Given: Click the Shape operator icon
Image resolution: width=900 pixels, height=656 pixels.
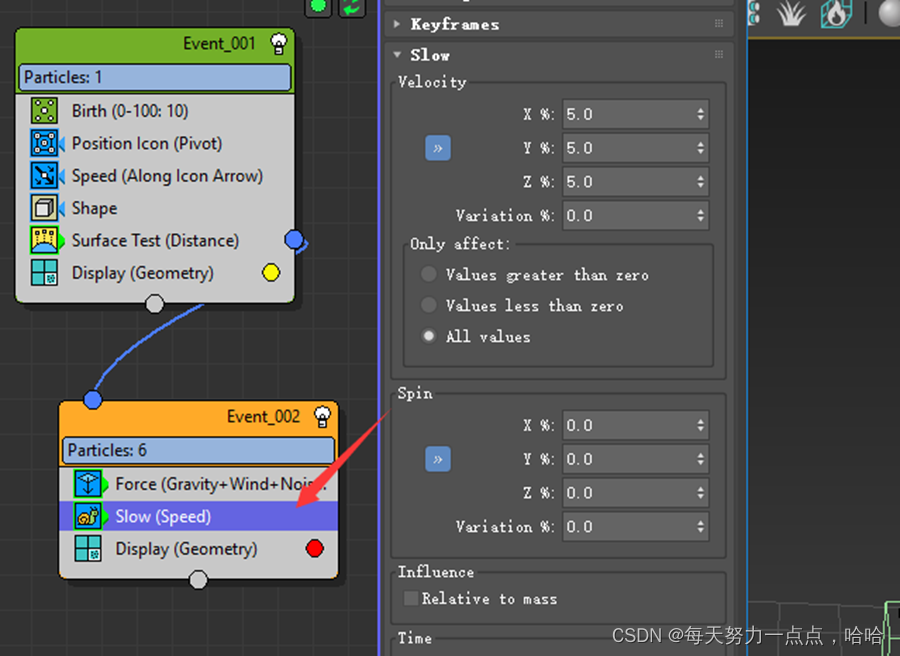Looking at the screenshot, I should 43,208.
